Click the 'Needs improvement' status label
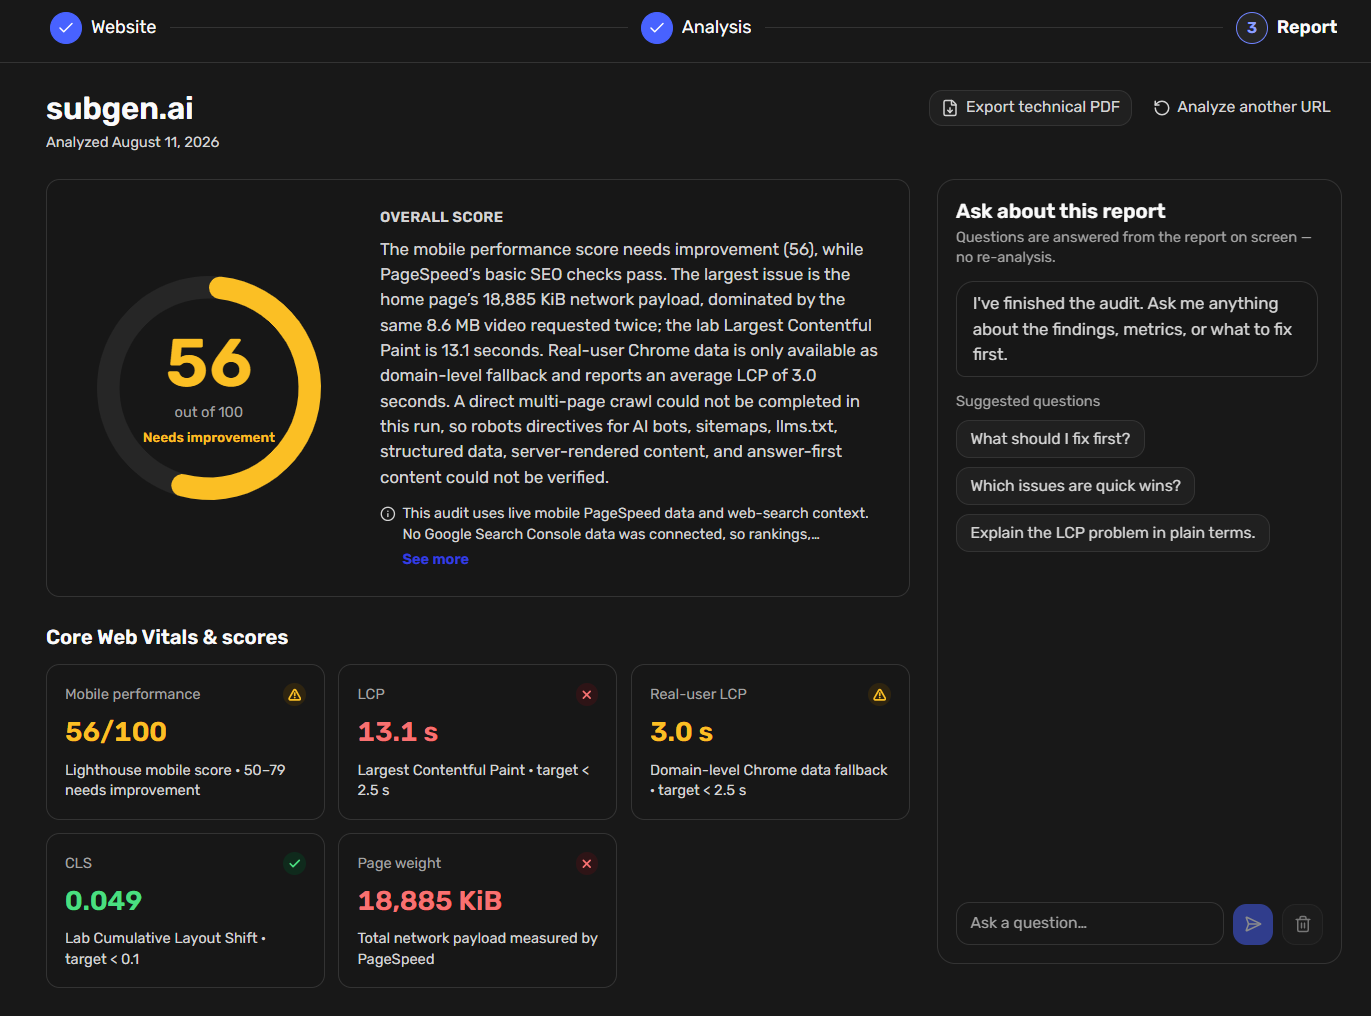Viewport: 1371px width, 1016px height. pyautogui.click(x=209, y=438)
